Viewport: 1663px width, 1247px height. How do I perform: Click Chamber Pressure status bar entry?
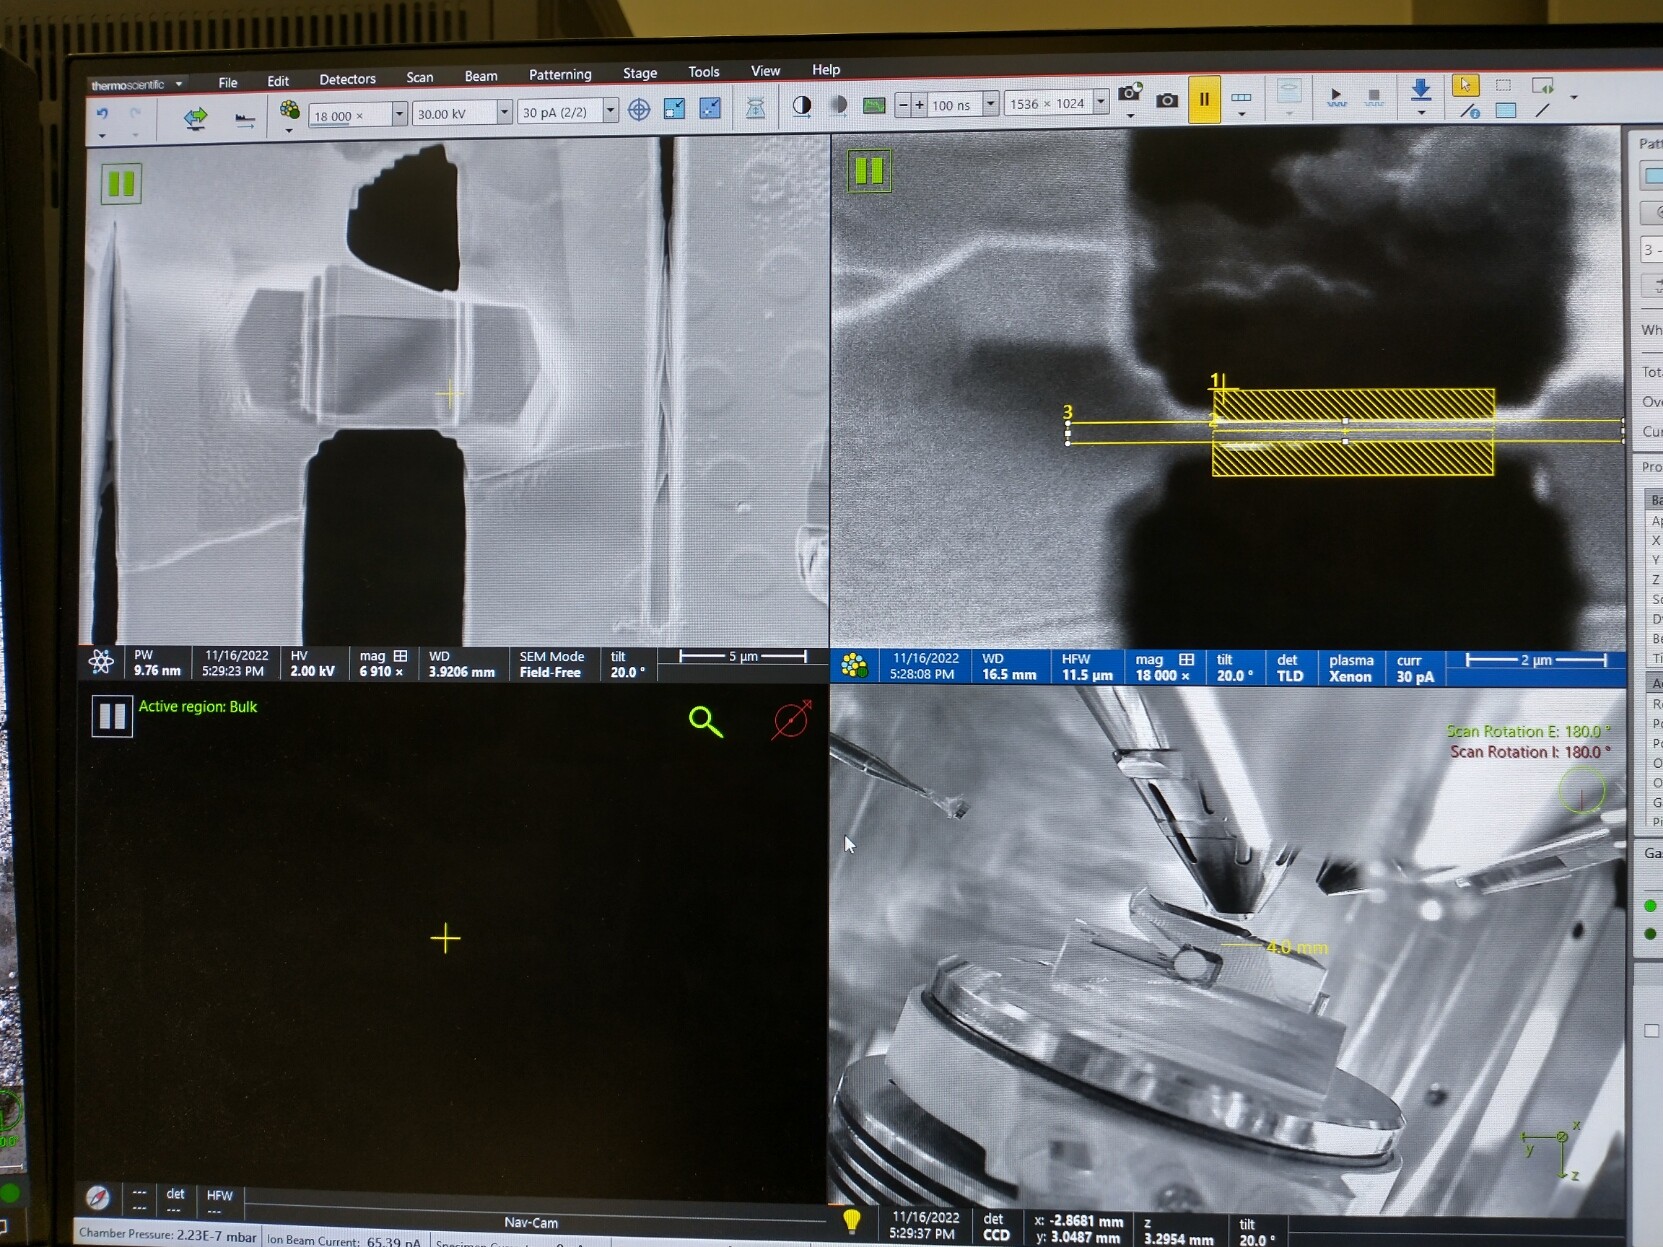[x=168, y=1235]
